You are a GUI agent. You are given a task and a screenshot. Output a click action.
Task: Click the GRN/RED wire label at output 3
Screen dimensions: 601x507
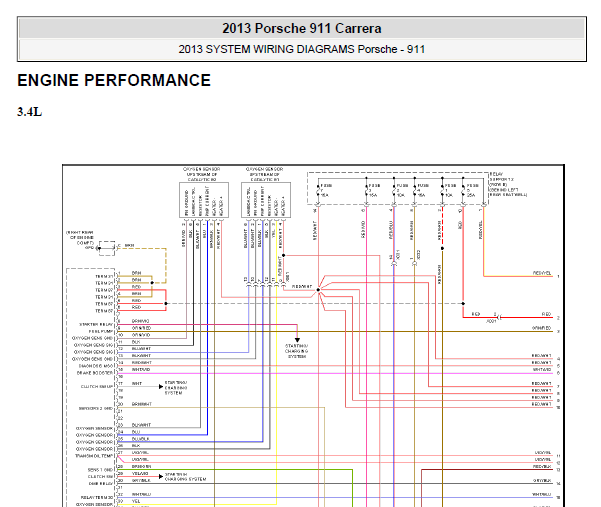[x=542, y=328]
